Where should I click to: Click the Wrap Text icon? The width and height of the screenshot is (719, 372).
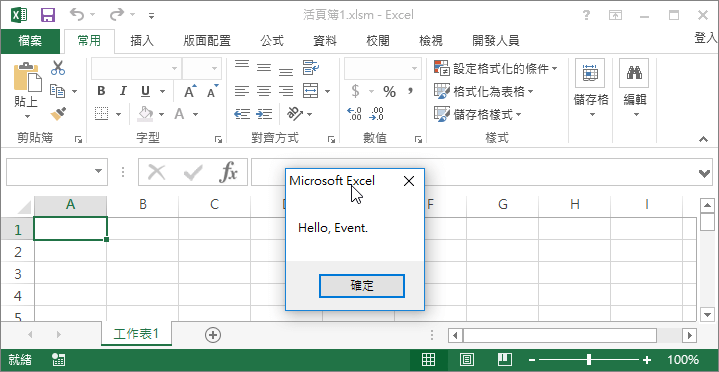[x=311, y=68]
